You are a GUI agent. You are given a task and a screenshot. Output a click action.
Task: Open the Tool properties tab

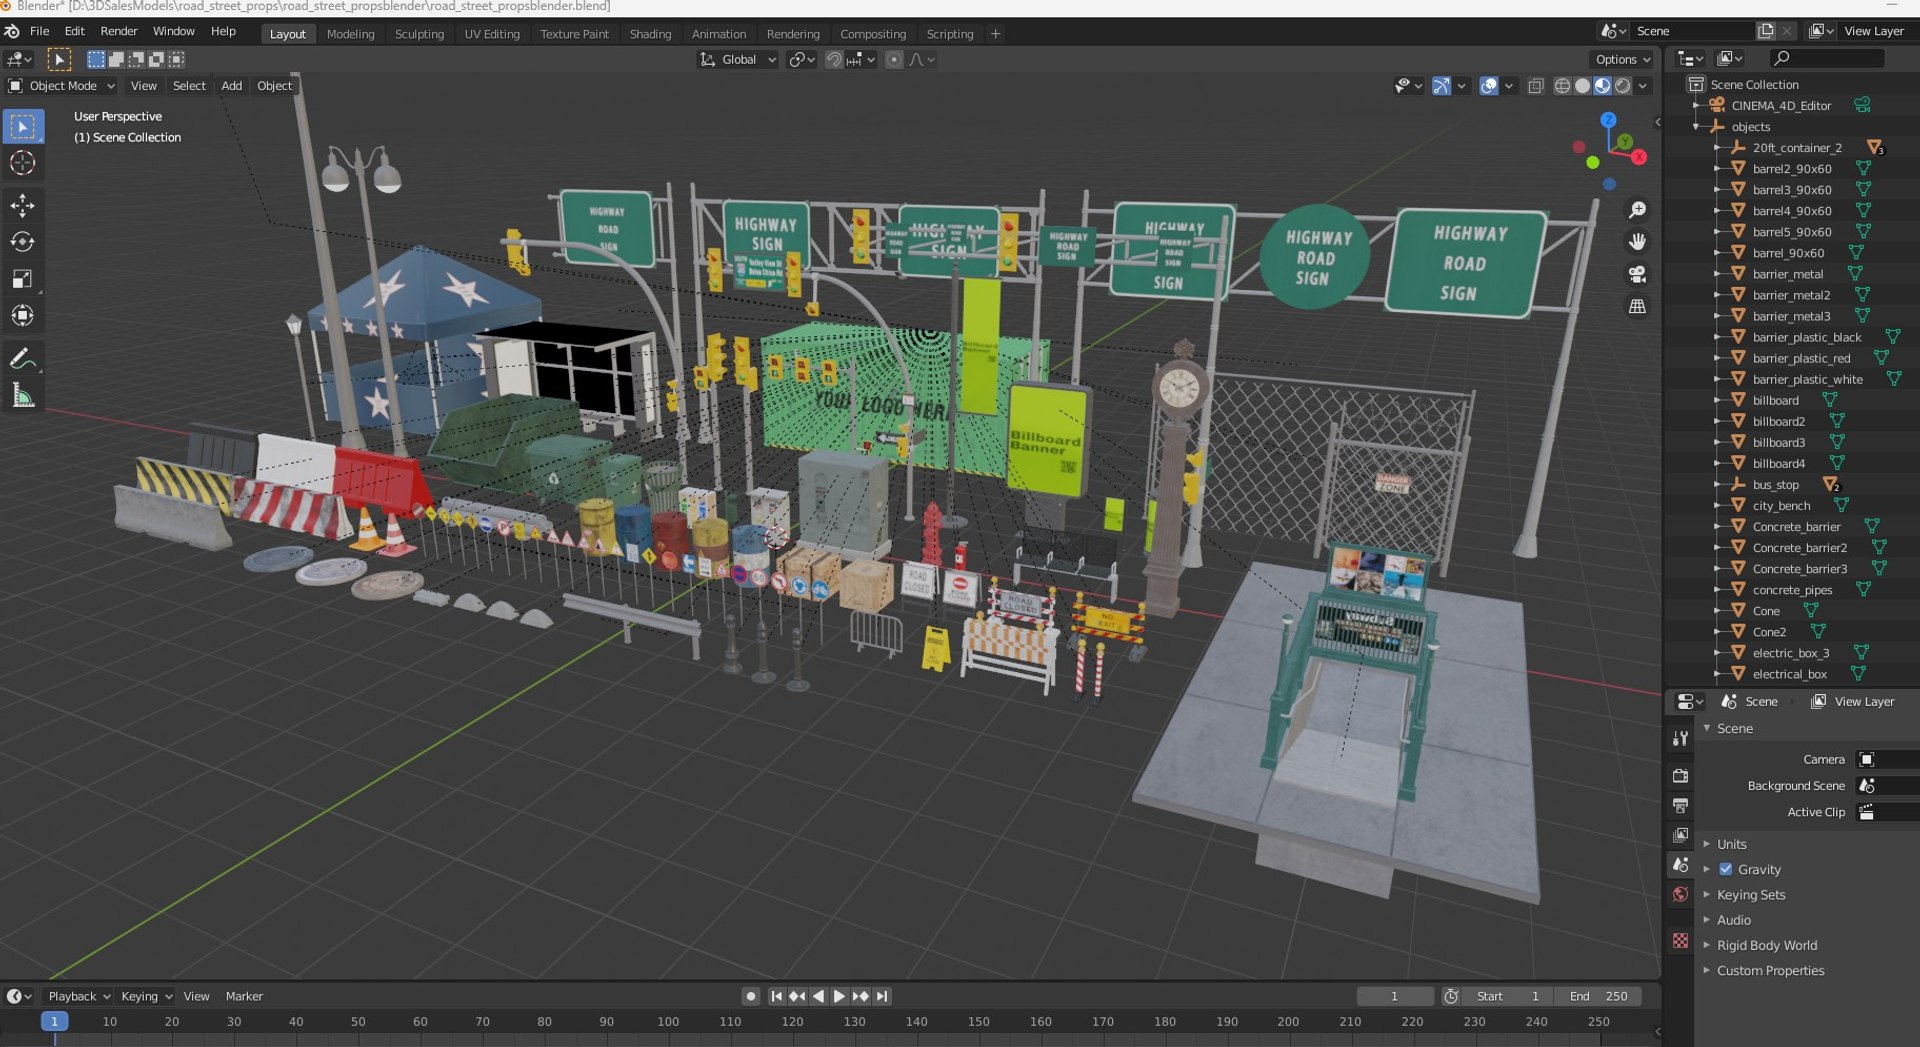(1680, 738)
